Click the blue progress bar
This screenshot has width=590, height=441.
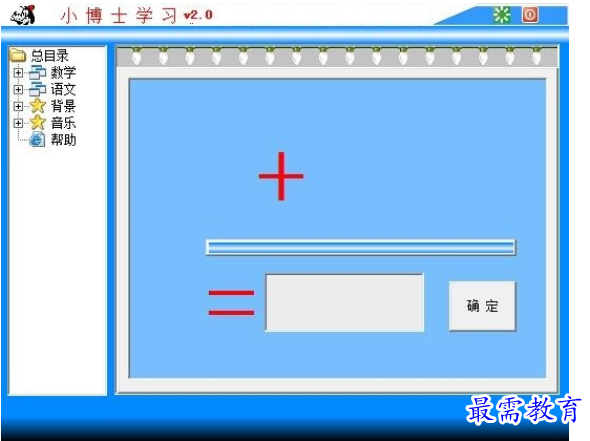361,248
